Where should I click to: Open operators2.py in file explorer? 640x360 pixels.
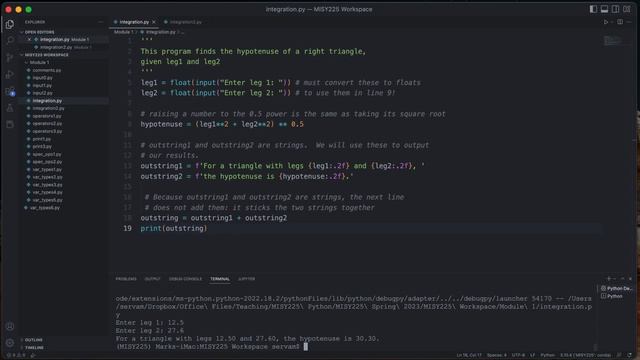47,123
